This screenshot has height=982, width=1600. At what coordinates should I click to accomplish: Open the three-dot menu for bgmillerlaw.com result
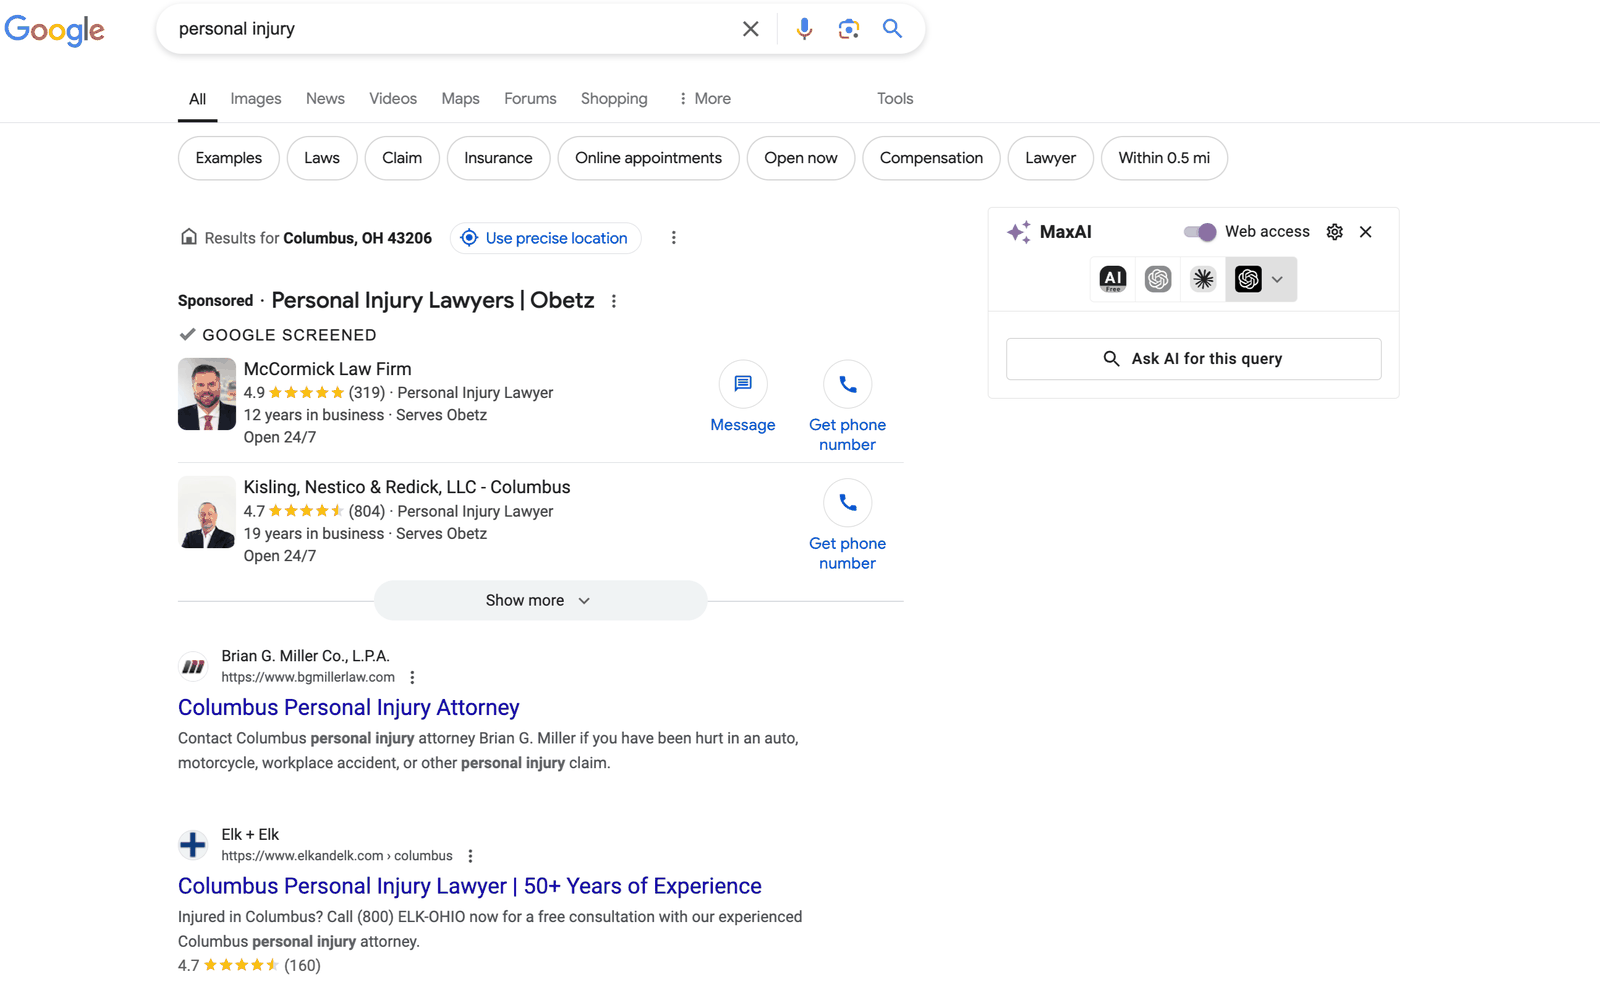(x=412, y=678)
